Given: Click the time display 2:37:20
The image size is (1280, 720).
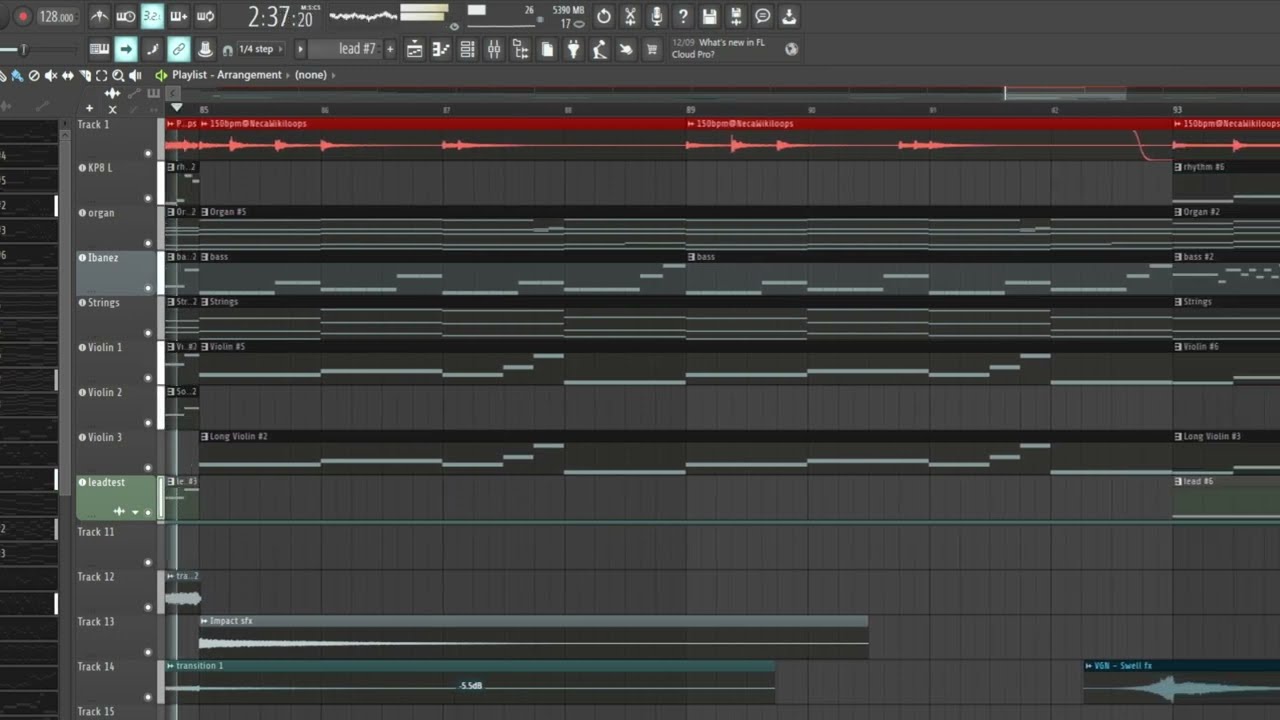Looking at the screenshot, I should pyautogui.click(x=280, y=17).
